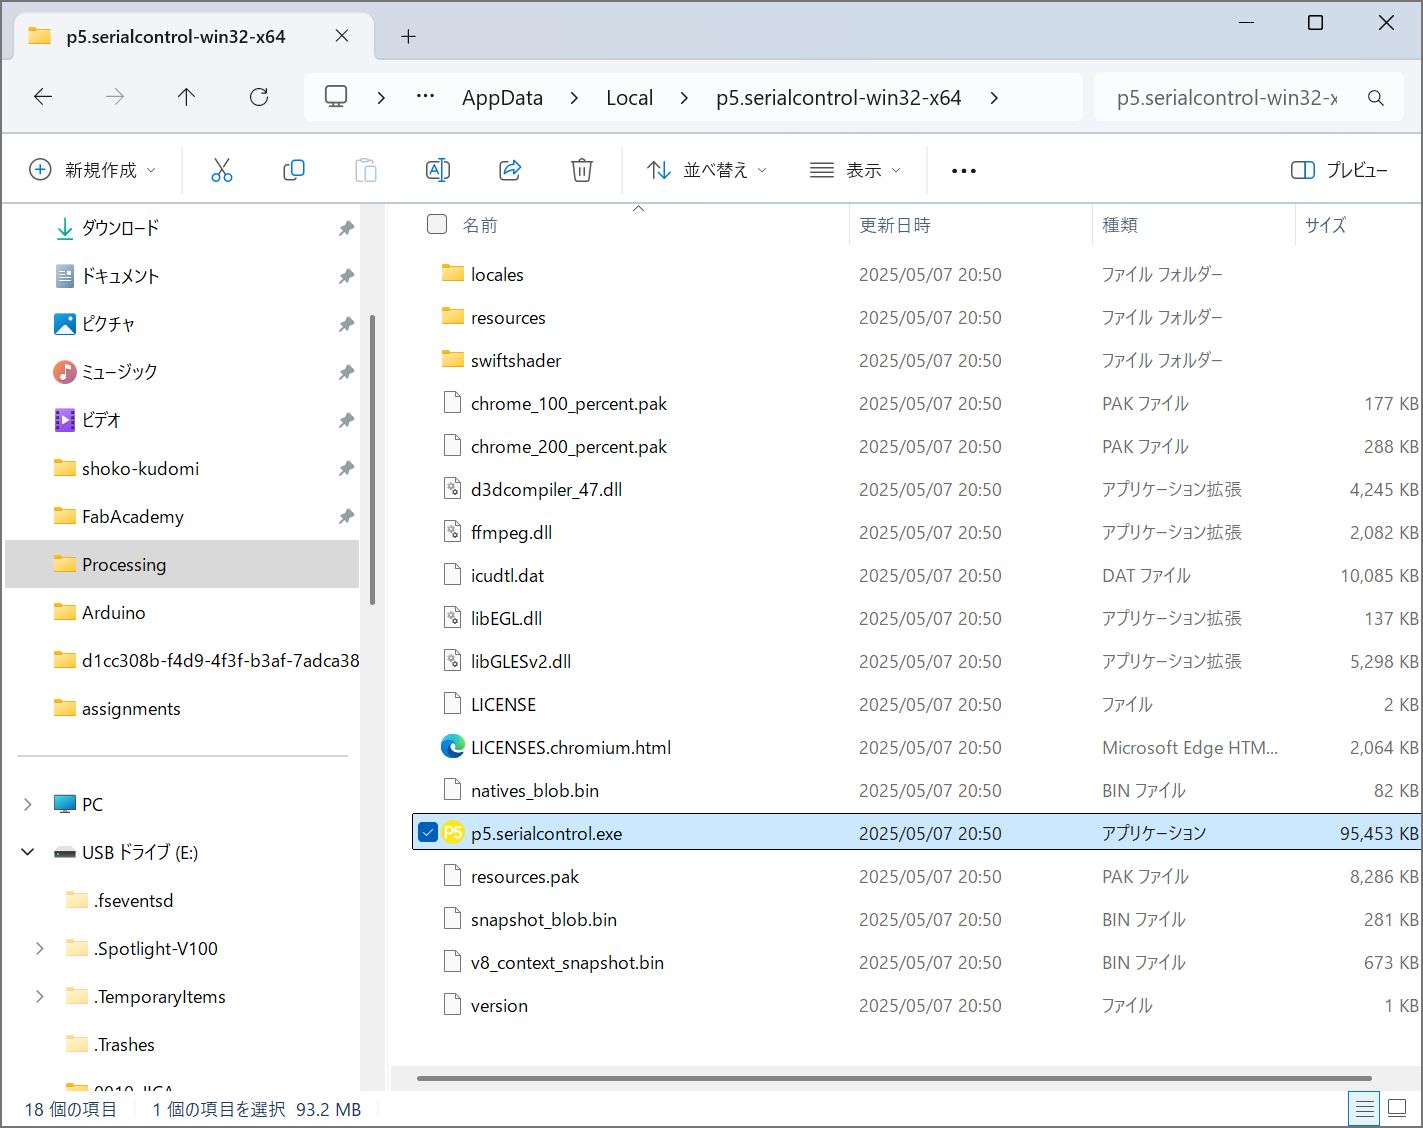The height and width of the screenshot is (1128, 1423).
Task: Toggle the プレビュー preview pane
Action: [x=1339, y=170]
